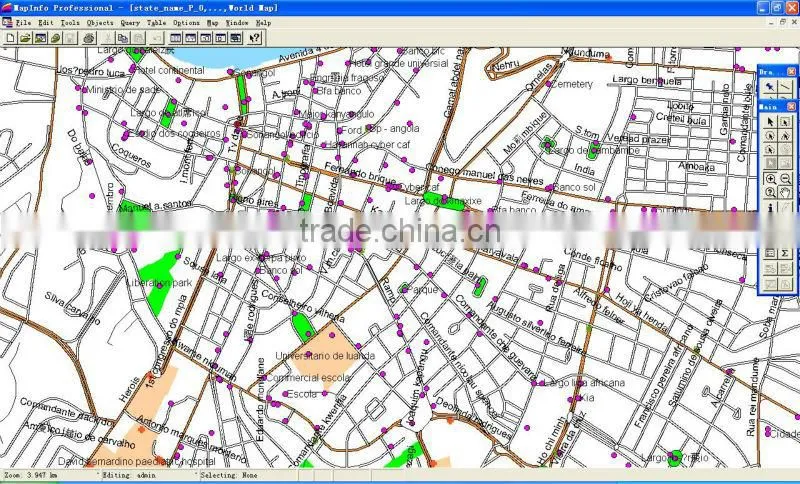This screenshot has width=800, height=484.
Task: Click the MapInfo document icon left of File
Action: point(7,23)
